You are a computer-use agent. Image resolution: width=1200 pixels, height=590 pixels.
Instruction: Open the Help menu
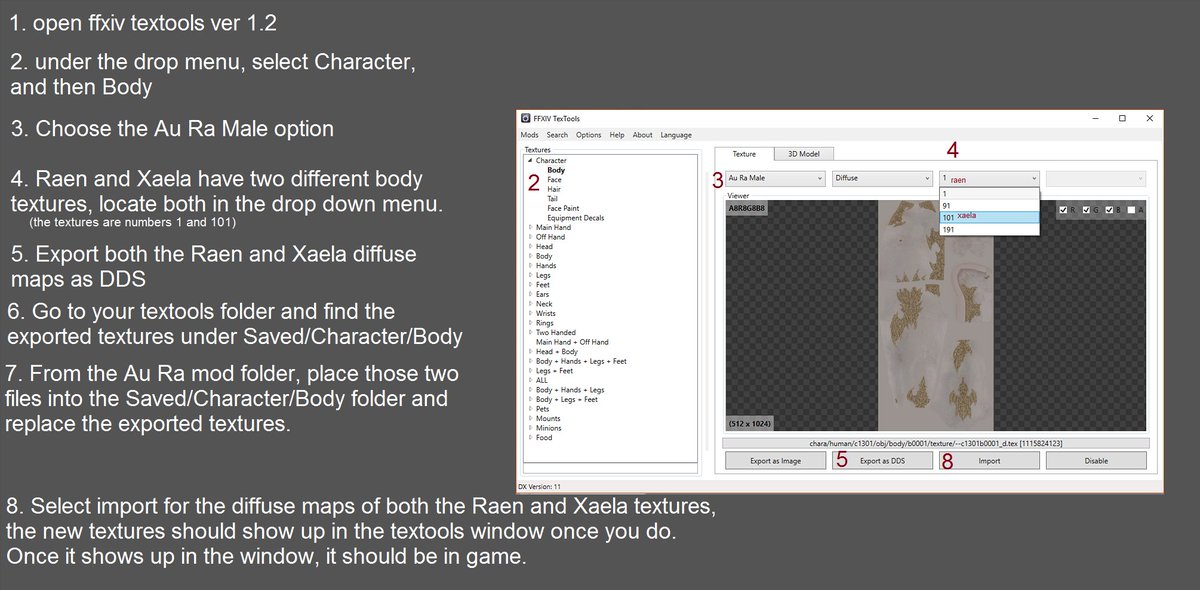tap(617, 135)
